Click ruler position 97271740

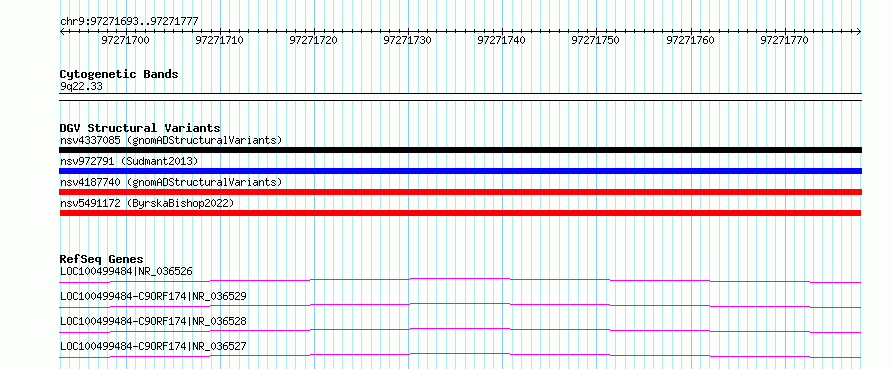pos(502,40)
